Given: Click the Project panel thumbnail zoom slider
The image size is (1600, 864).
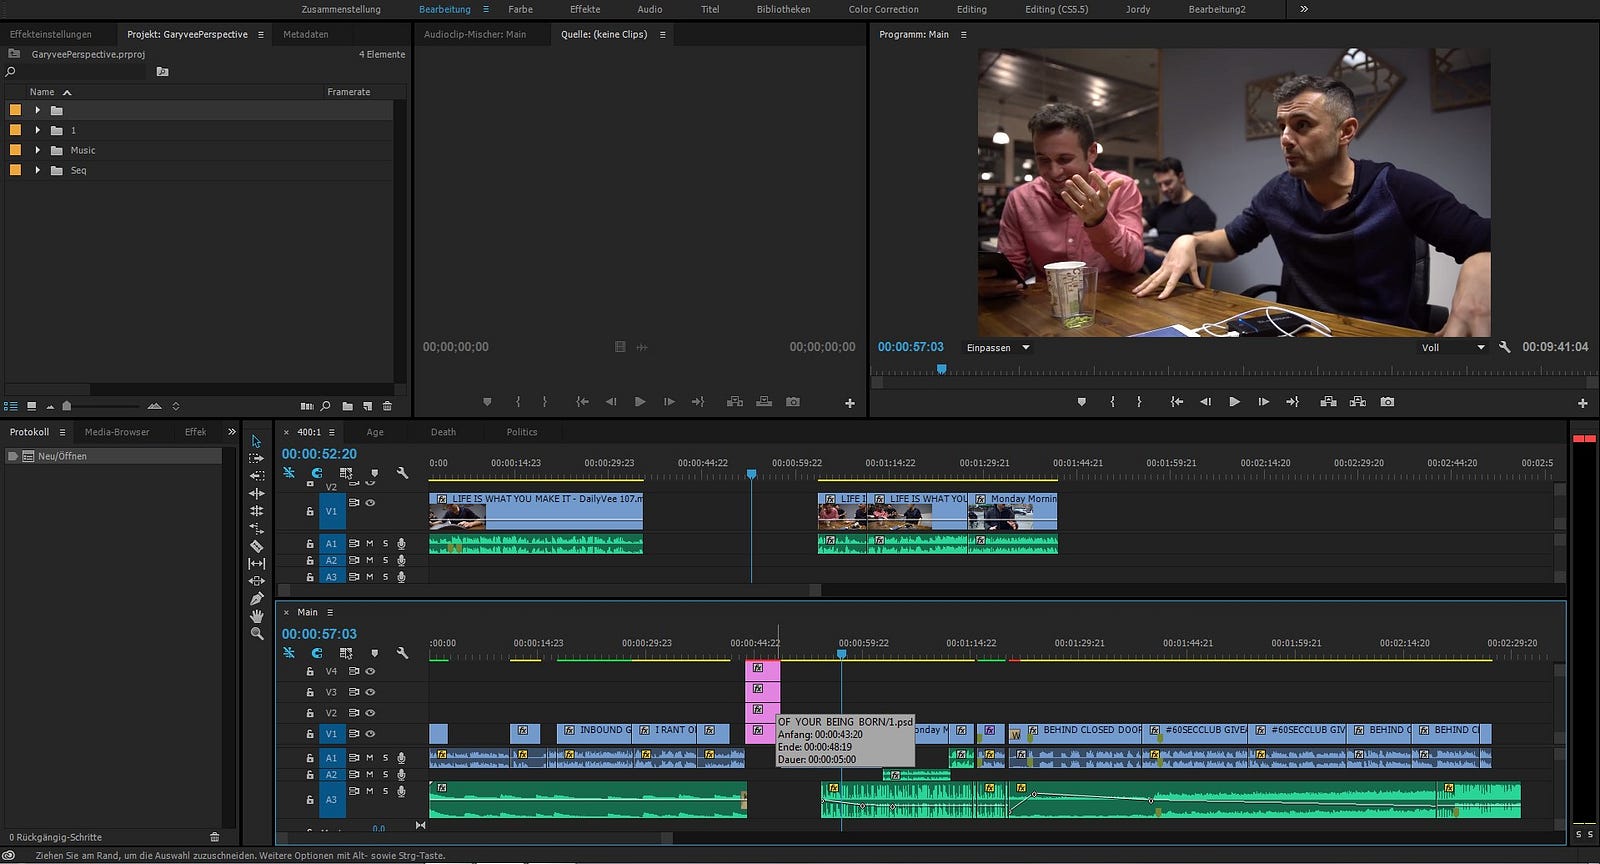Looking at the screenshot, I should tap(67, 406).
